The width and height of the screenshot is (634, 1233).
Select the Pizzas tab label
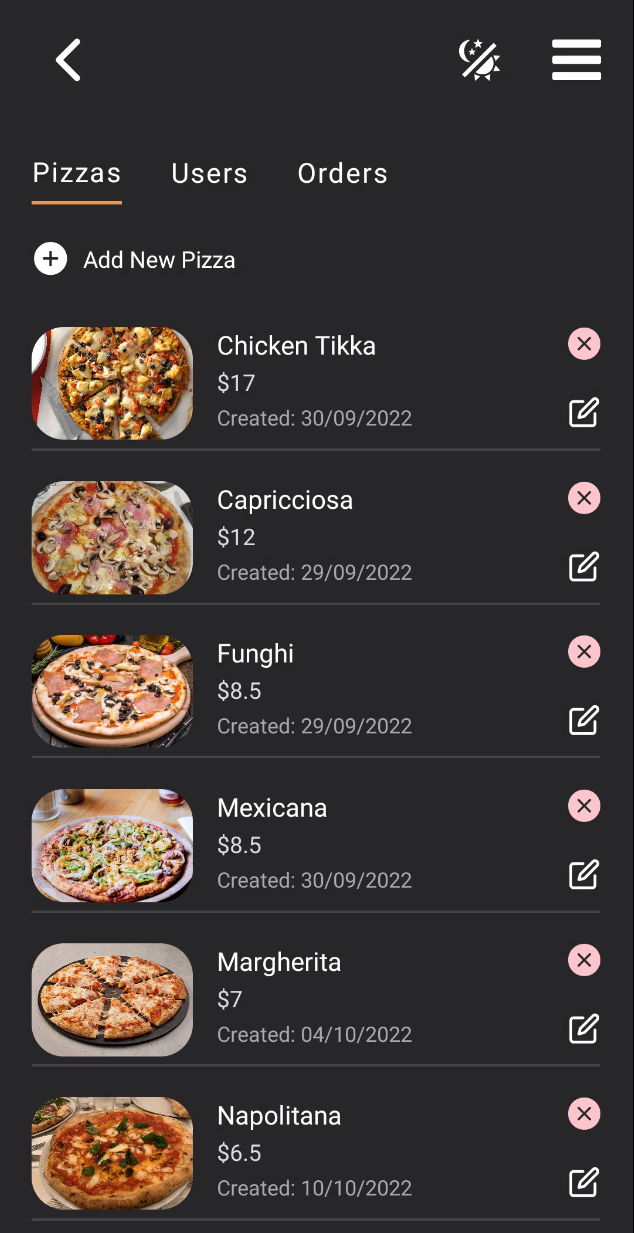[77, 173]
